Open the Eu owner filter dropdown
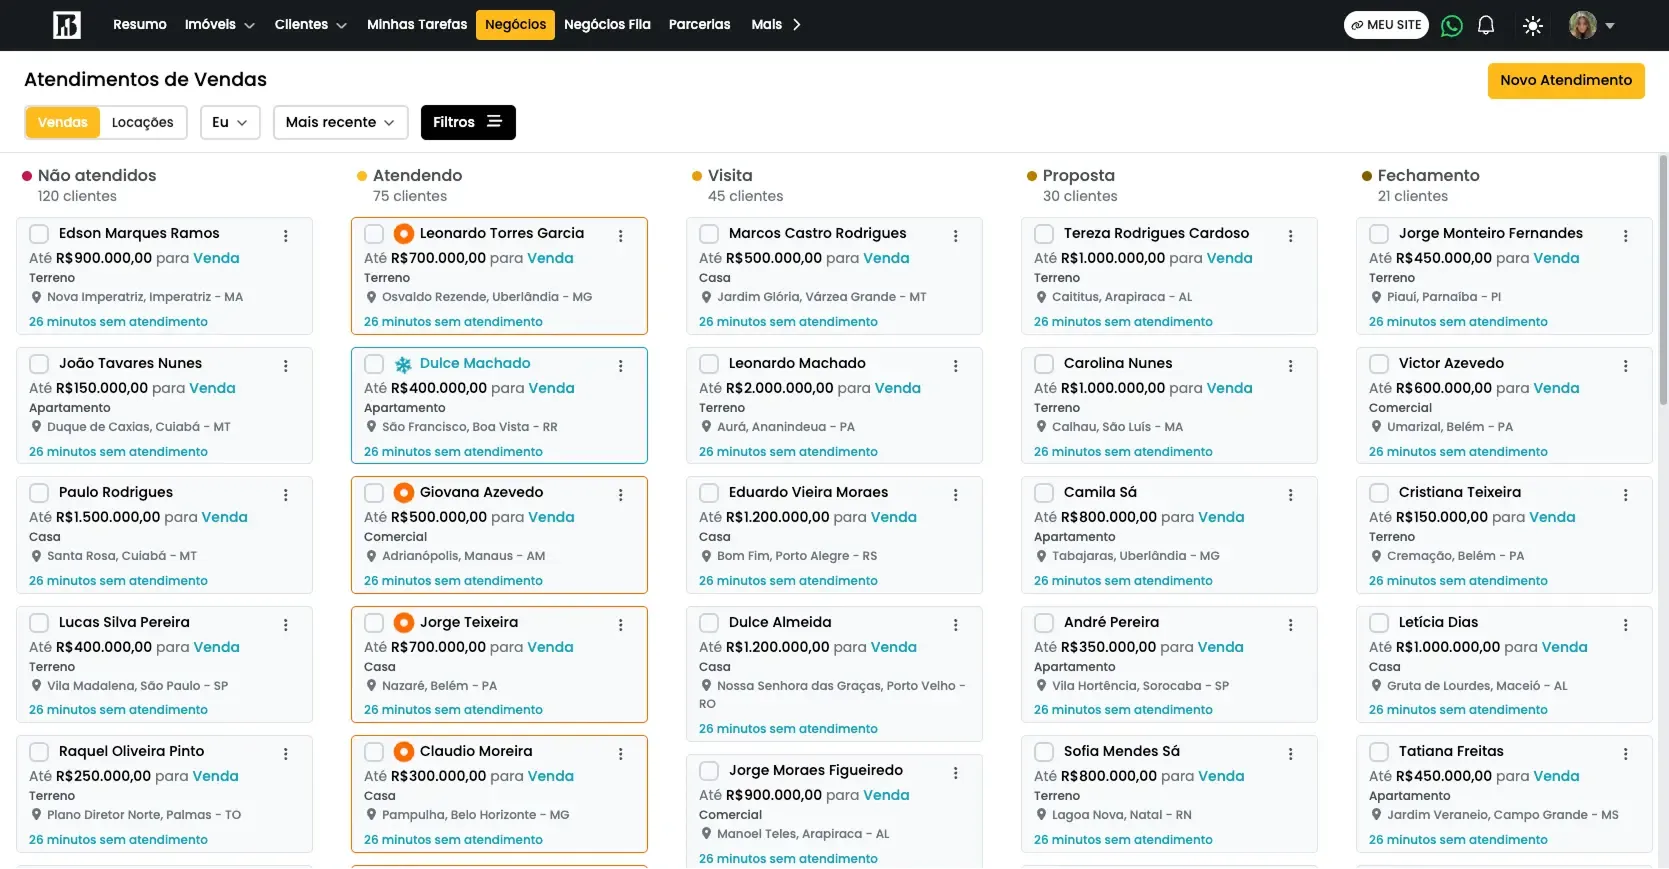 (x=230, y=123)
